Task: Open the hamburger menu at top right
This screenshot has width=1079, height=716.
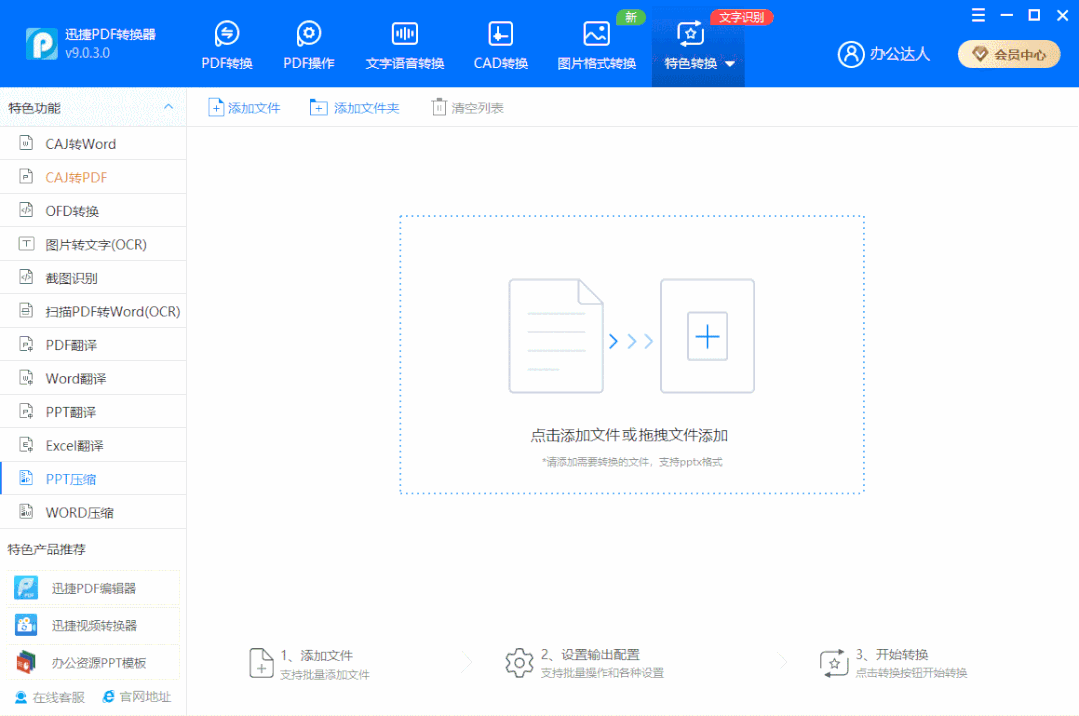Action: click(977, 15)
